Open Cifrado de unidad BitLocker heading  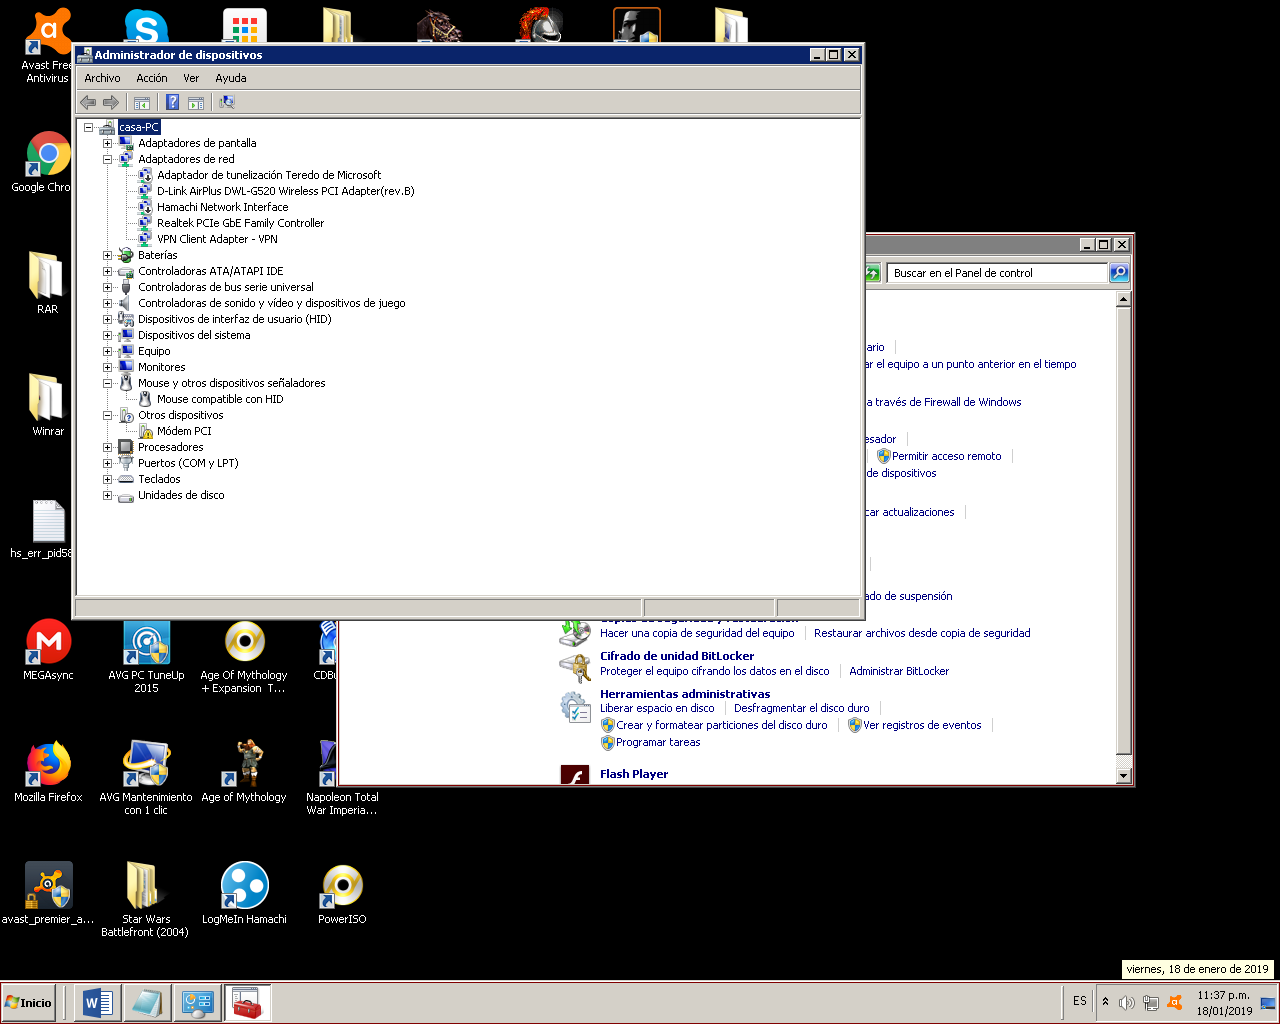[x=677, y=656]
